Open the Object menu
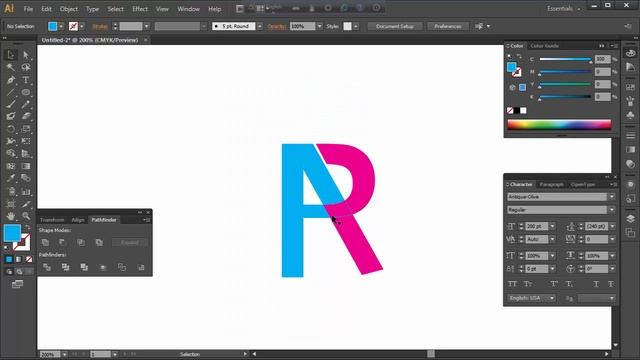Image resolution: width=640 pixels, height=360 pixels. tap(69, 9)
